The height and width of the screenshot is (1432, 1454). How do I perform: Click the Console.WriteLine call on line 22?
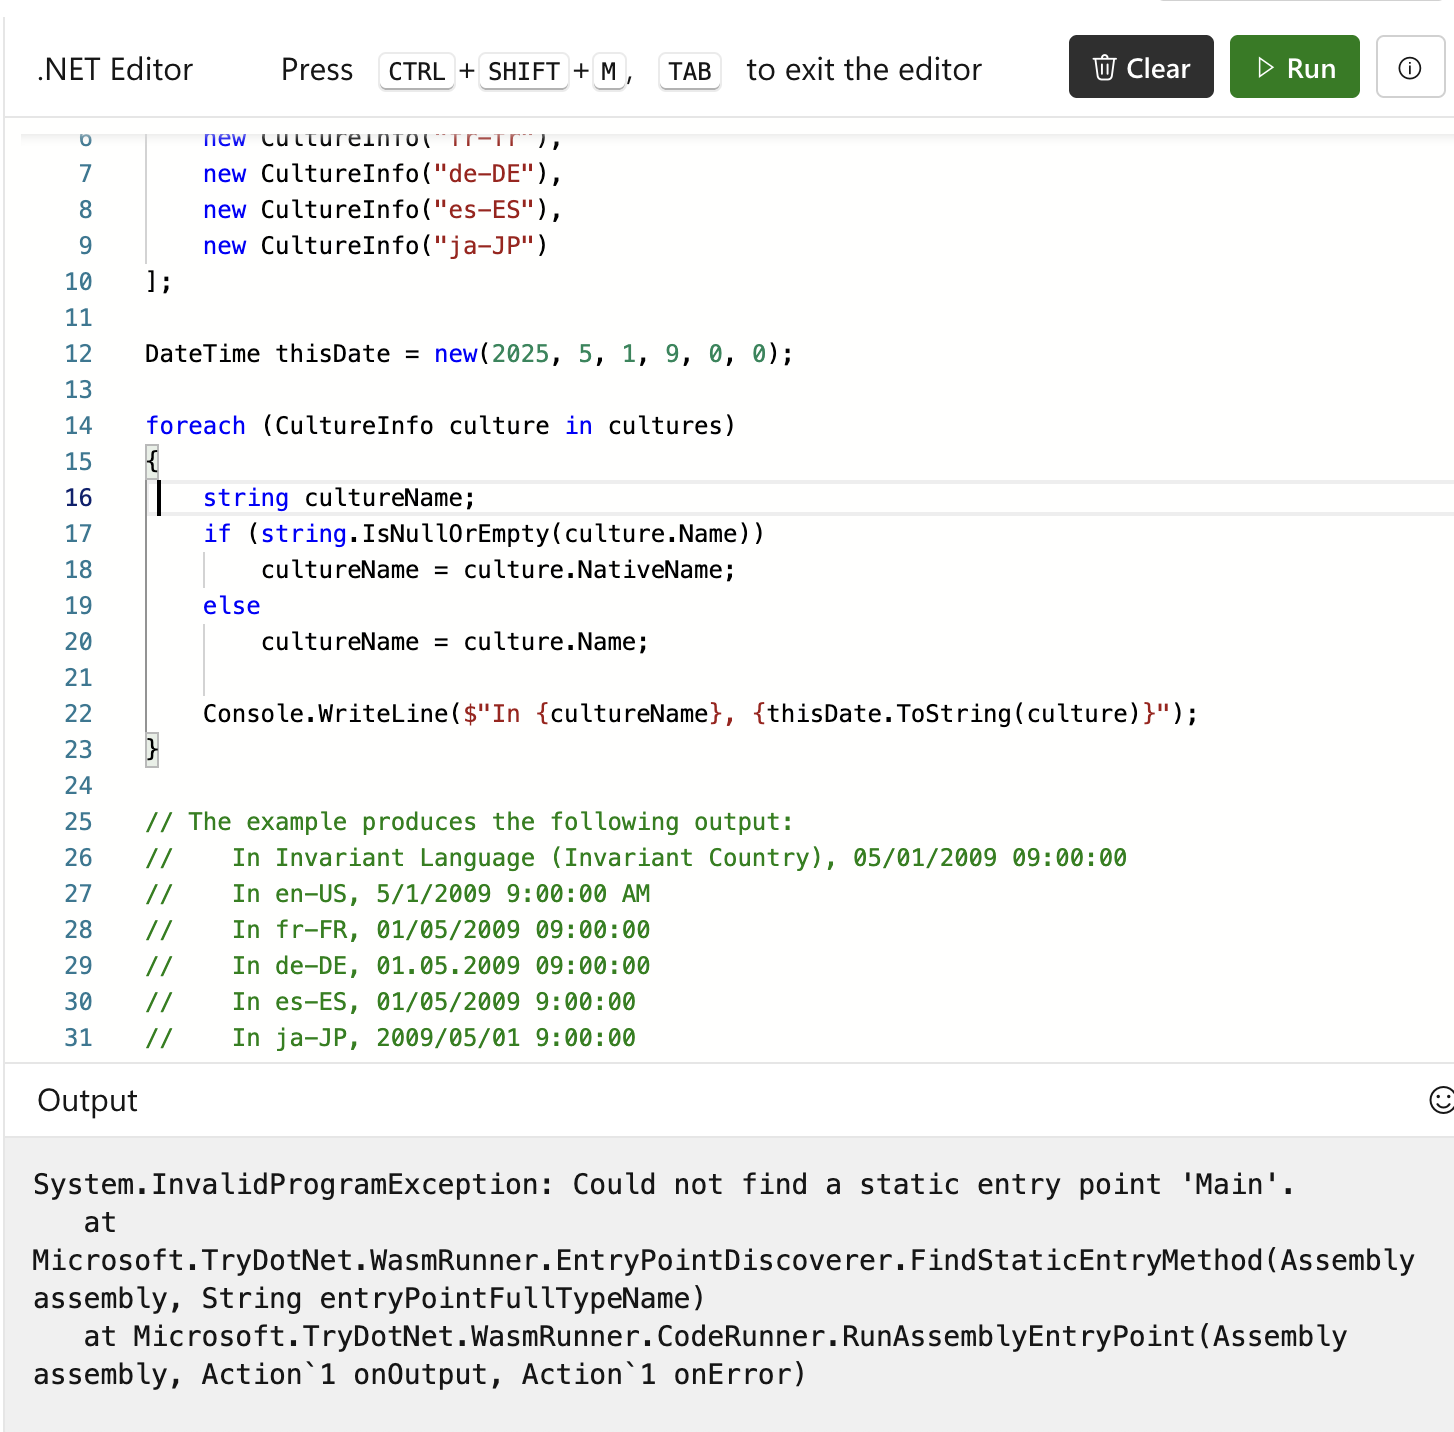coord(325,714)
